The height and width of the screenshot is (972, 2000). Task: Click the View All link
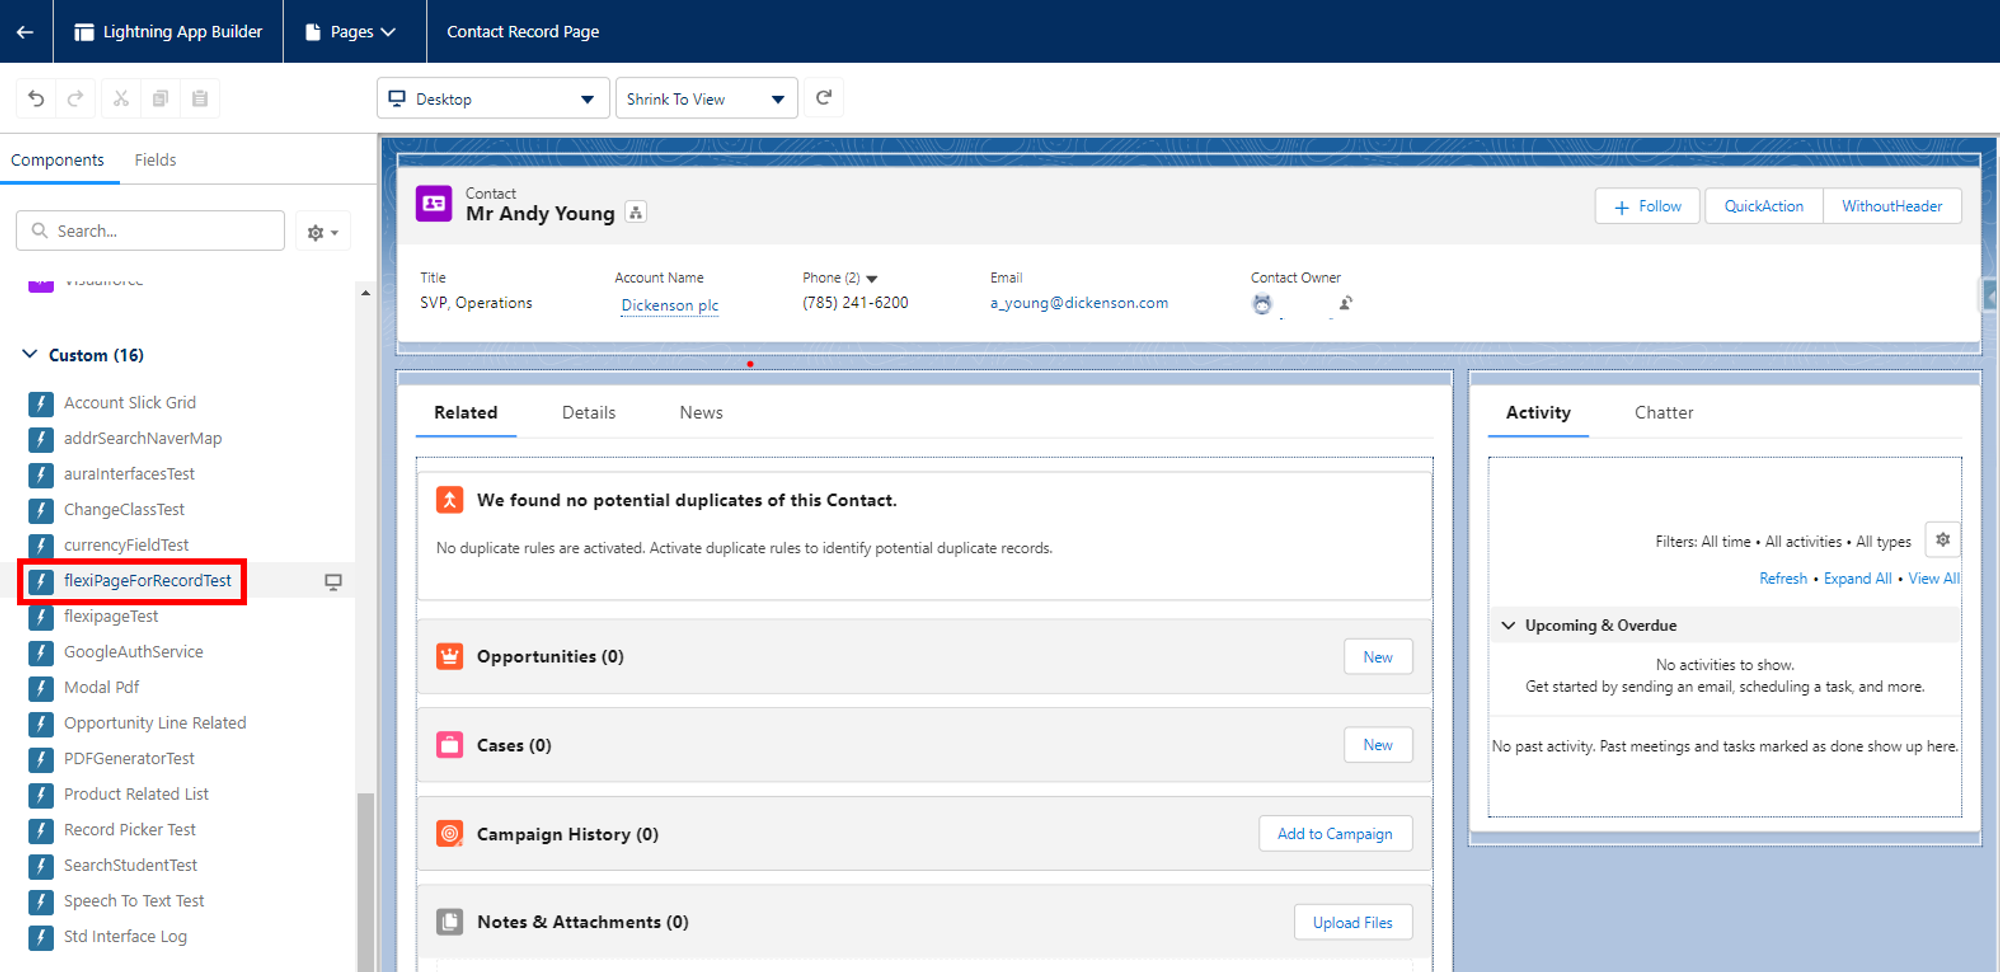1934,578
